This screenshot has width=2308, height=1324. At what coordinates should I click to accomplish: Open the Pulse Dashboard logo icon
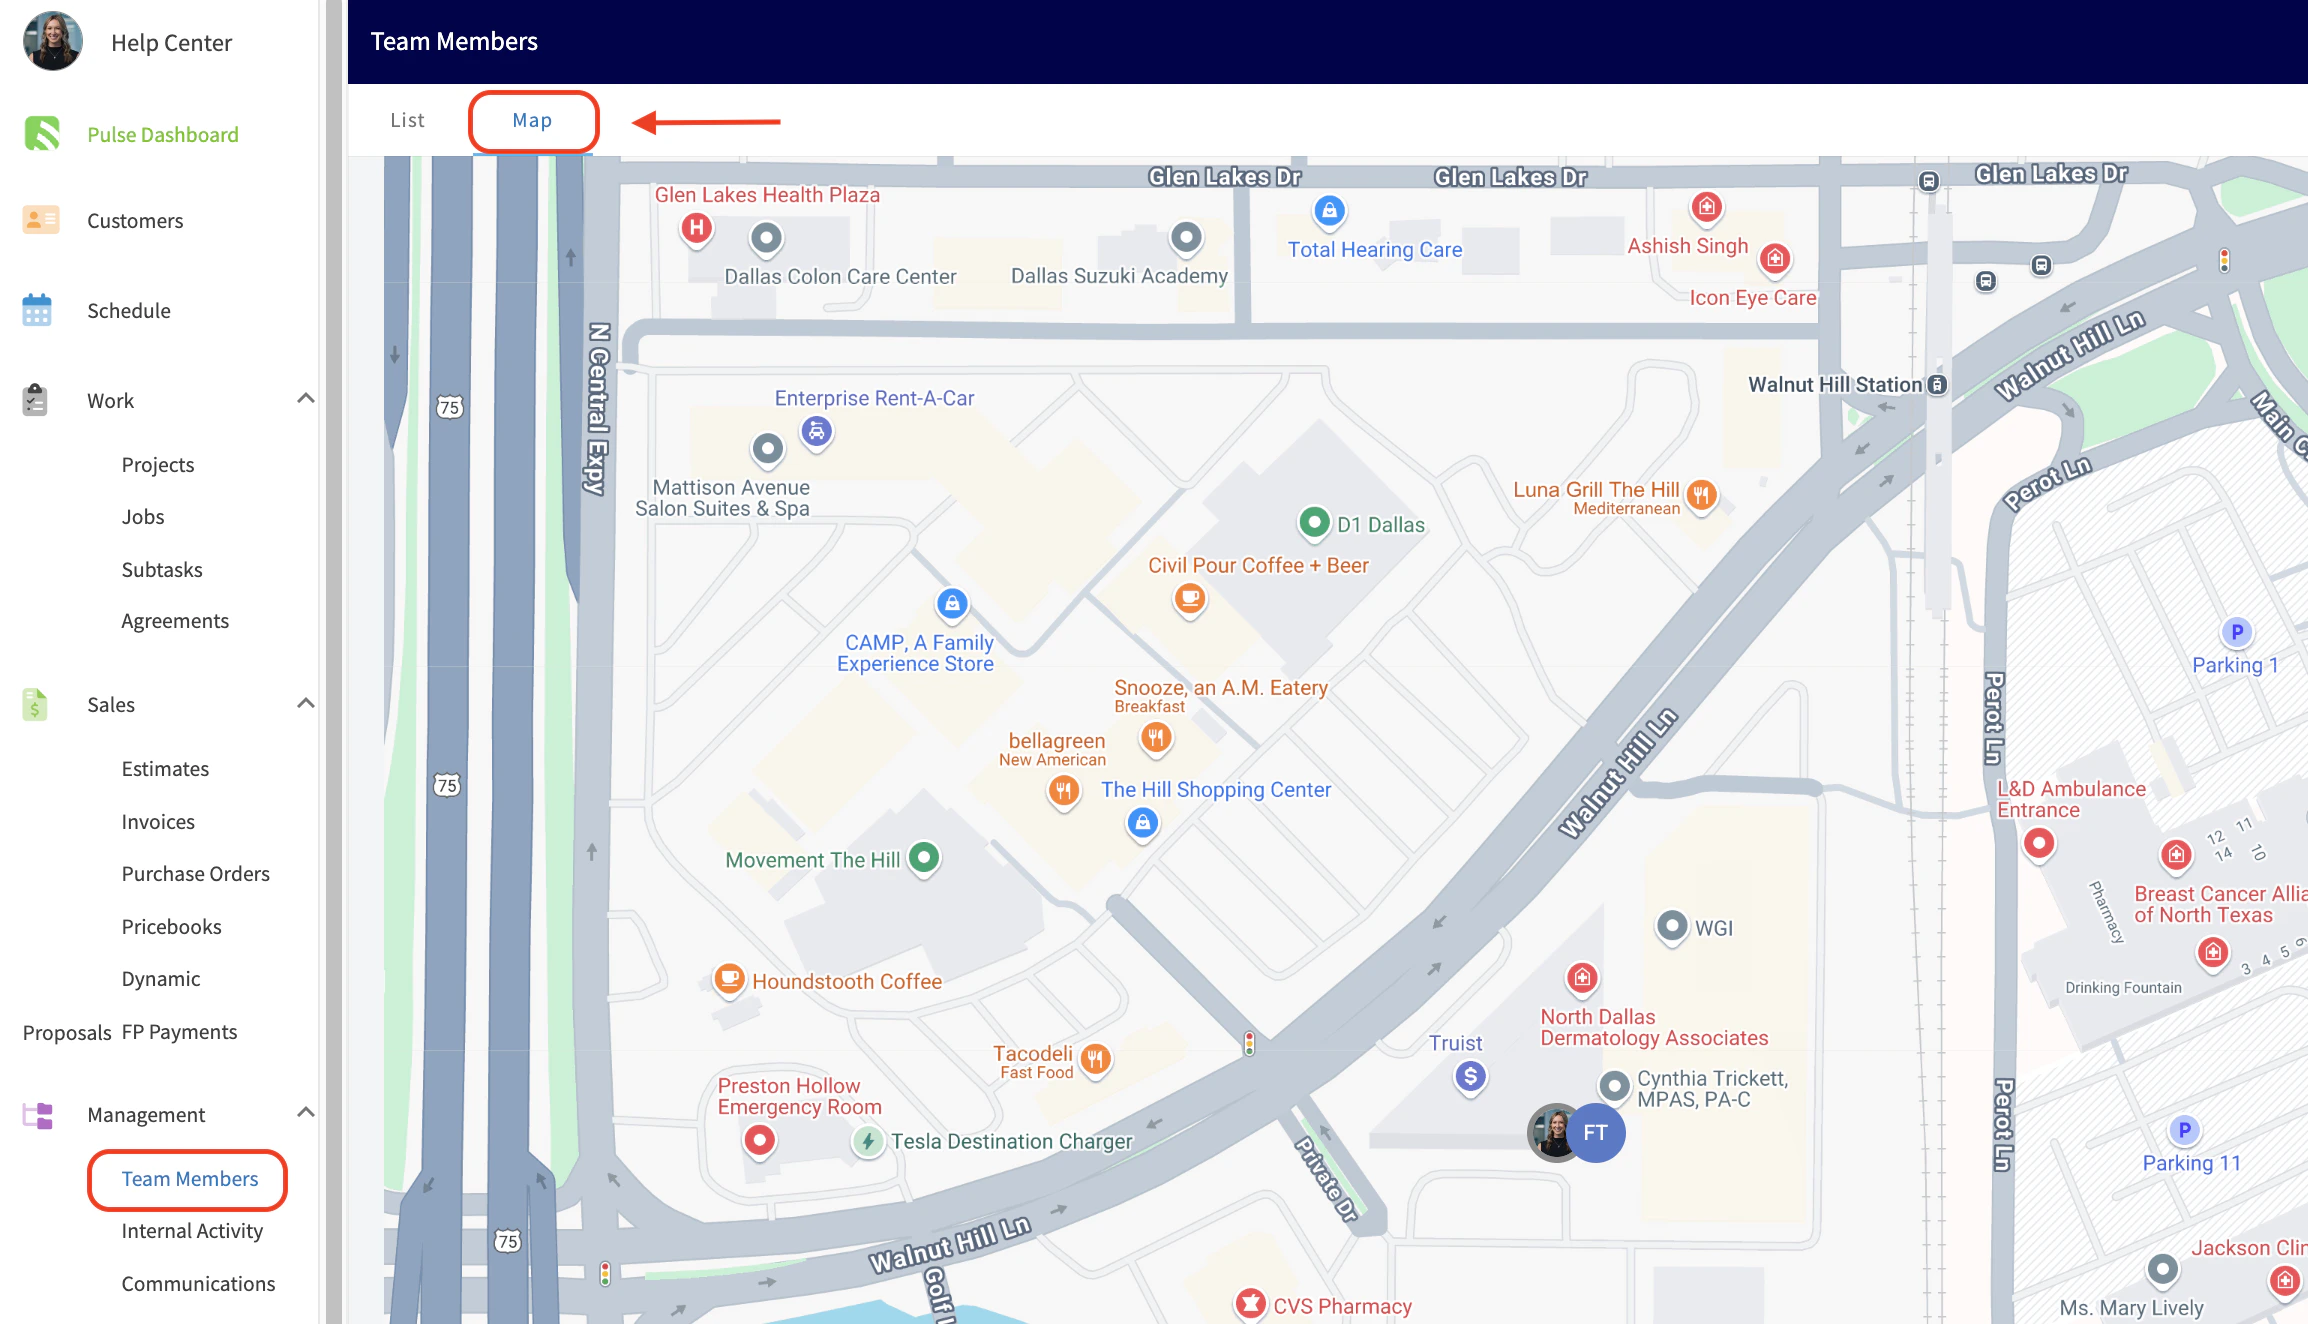(41, 134)
